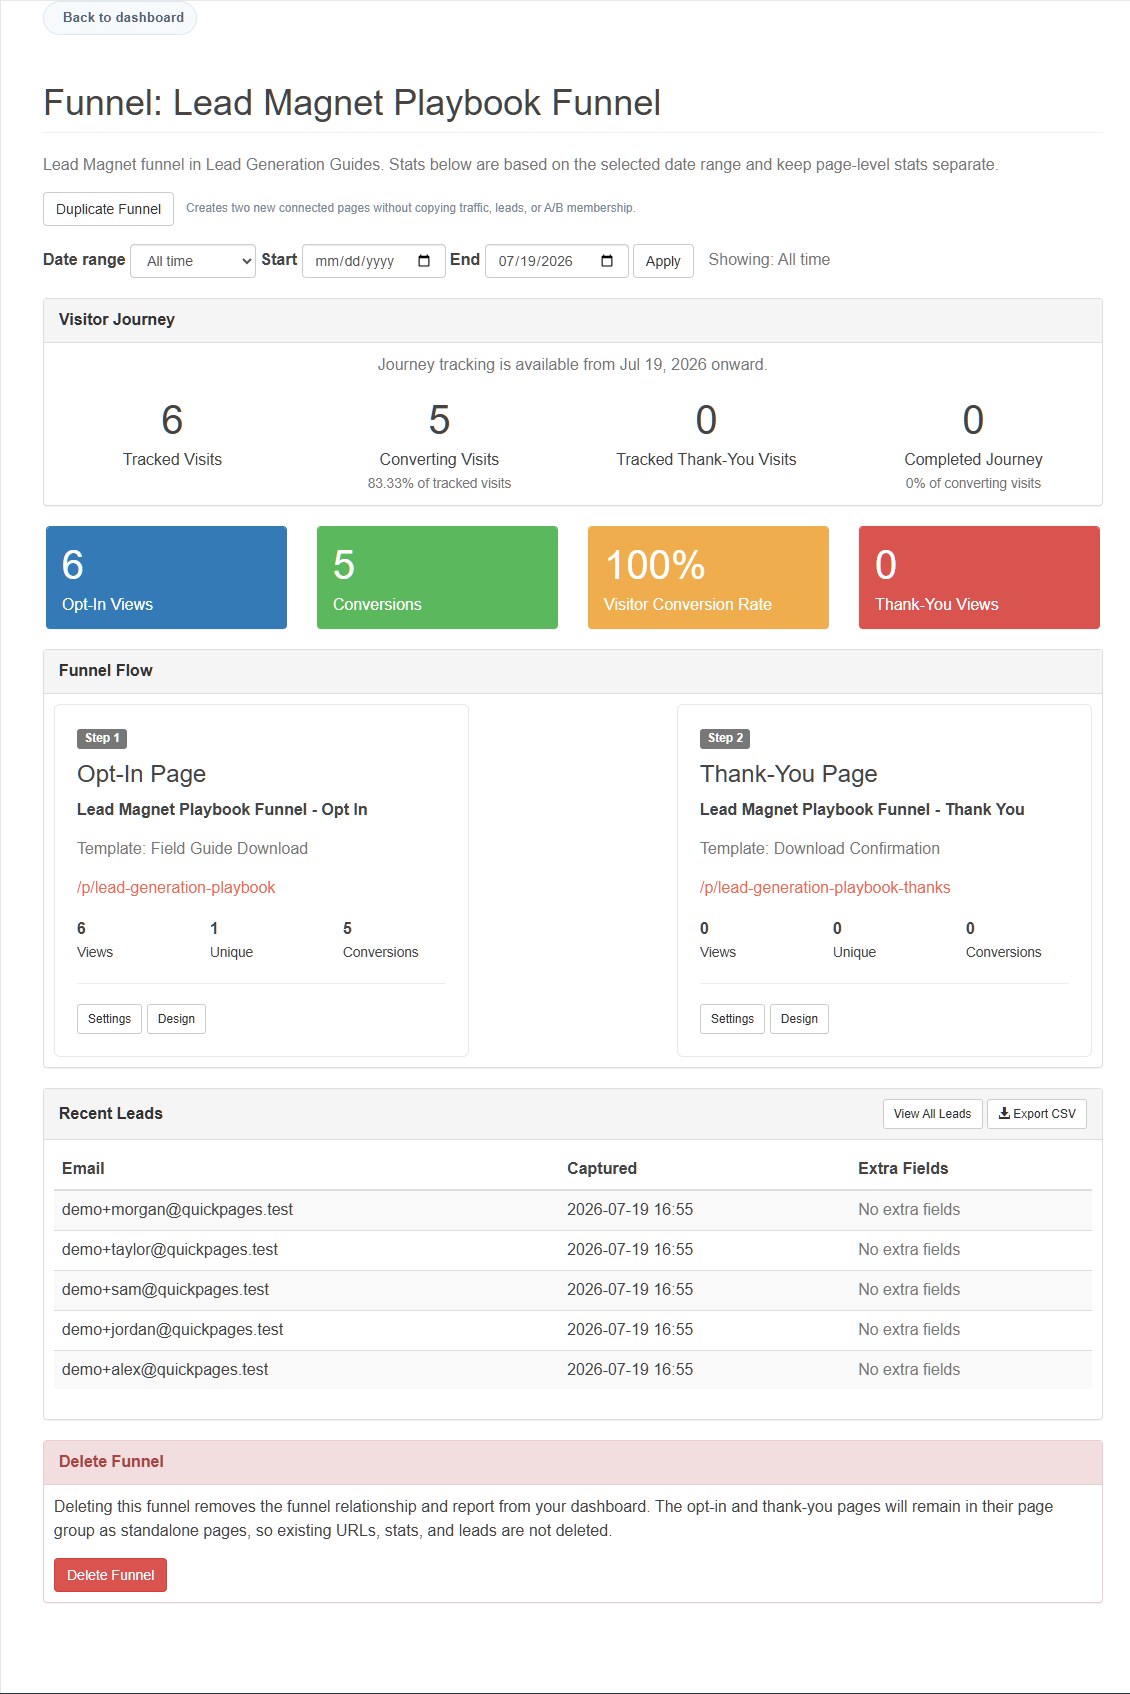Click the red Delete Funnel button

[110, 1575]
